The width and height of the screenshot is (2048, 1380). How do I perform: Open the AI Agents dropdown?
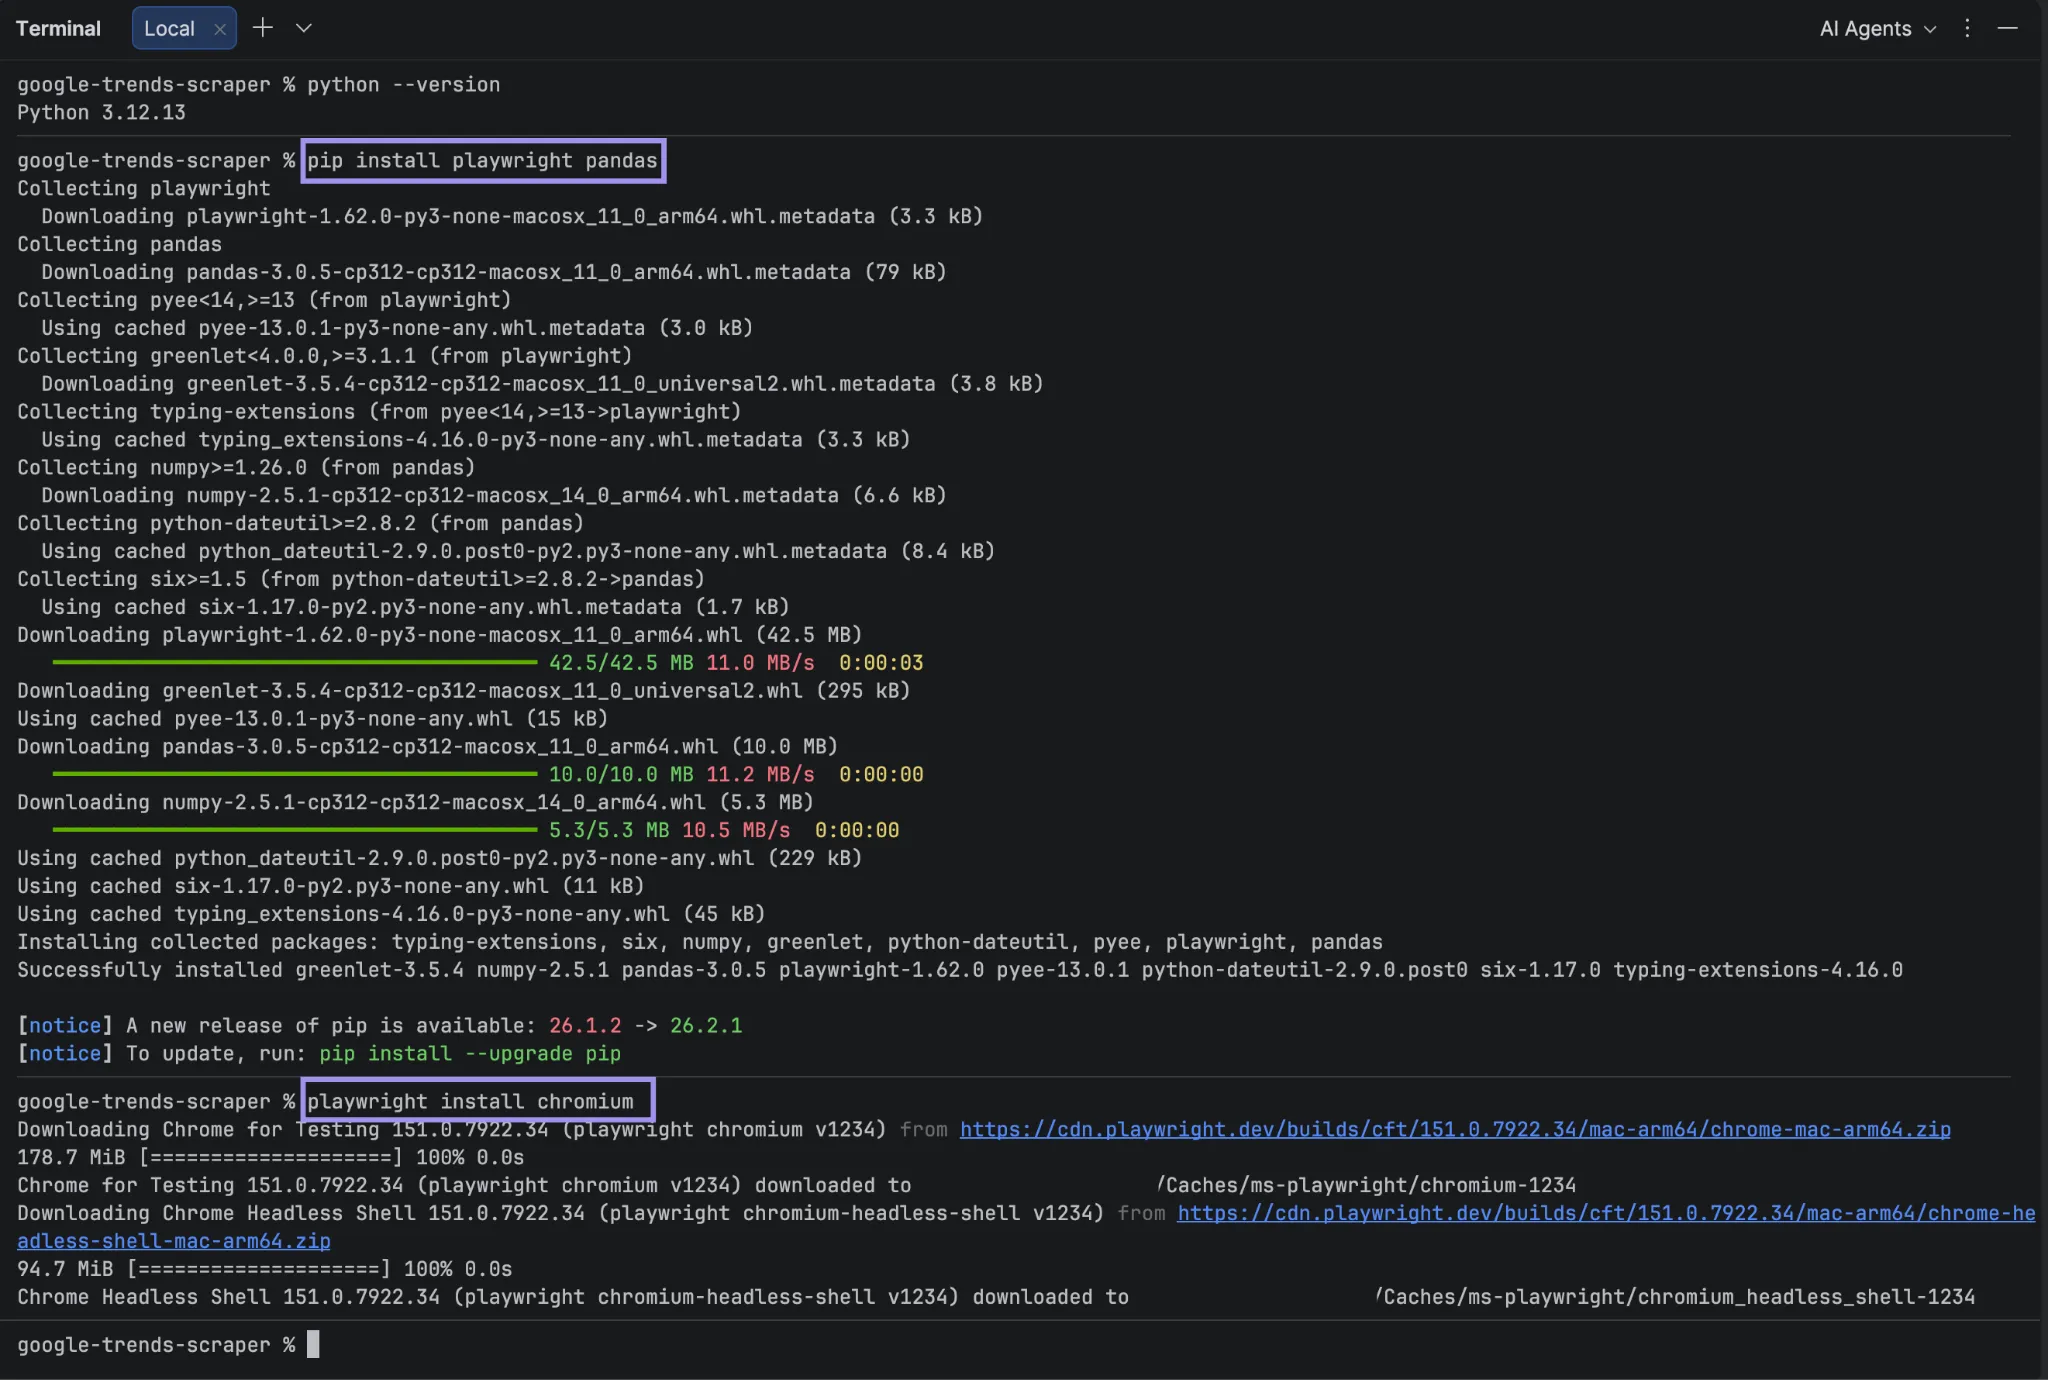(1877, 29)
